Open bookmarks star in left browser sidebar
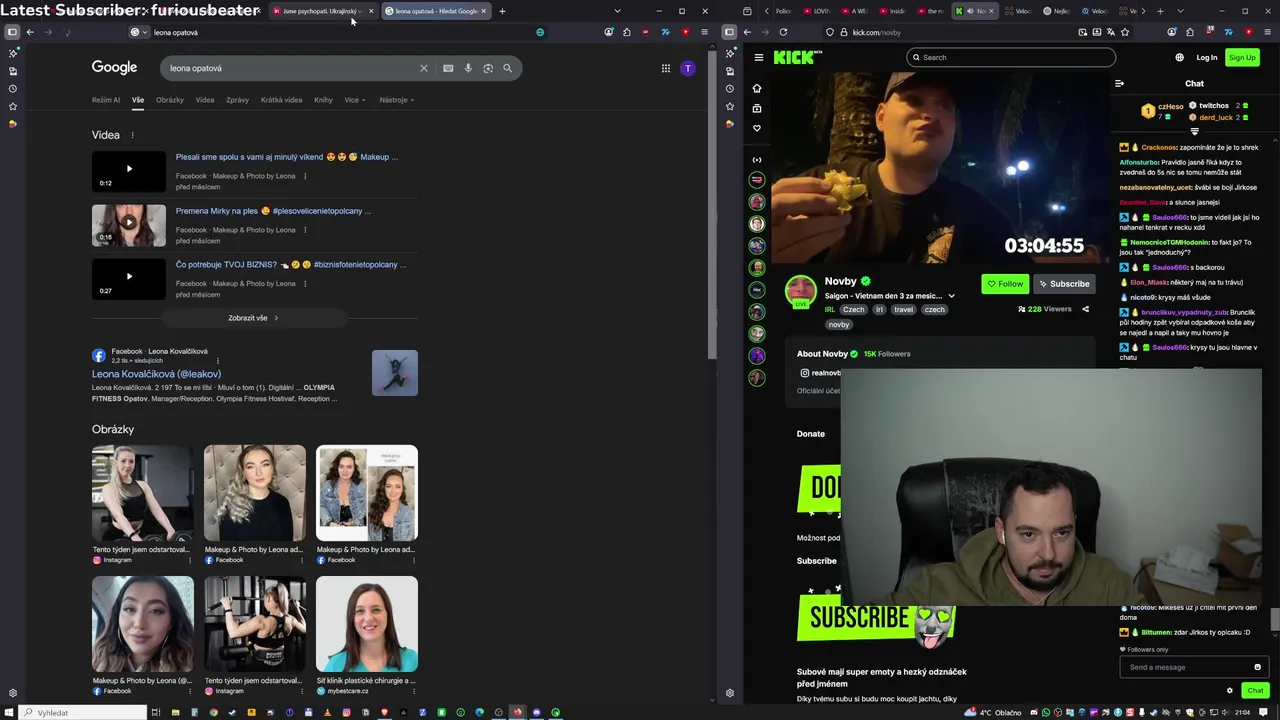1280x720 pixels. pyautogui.click(x=12, y=106)
